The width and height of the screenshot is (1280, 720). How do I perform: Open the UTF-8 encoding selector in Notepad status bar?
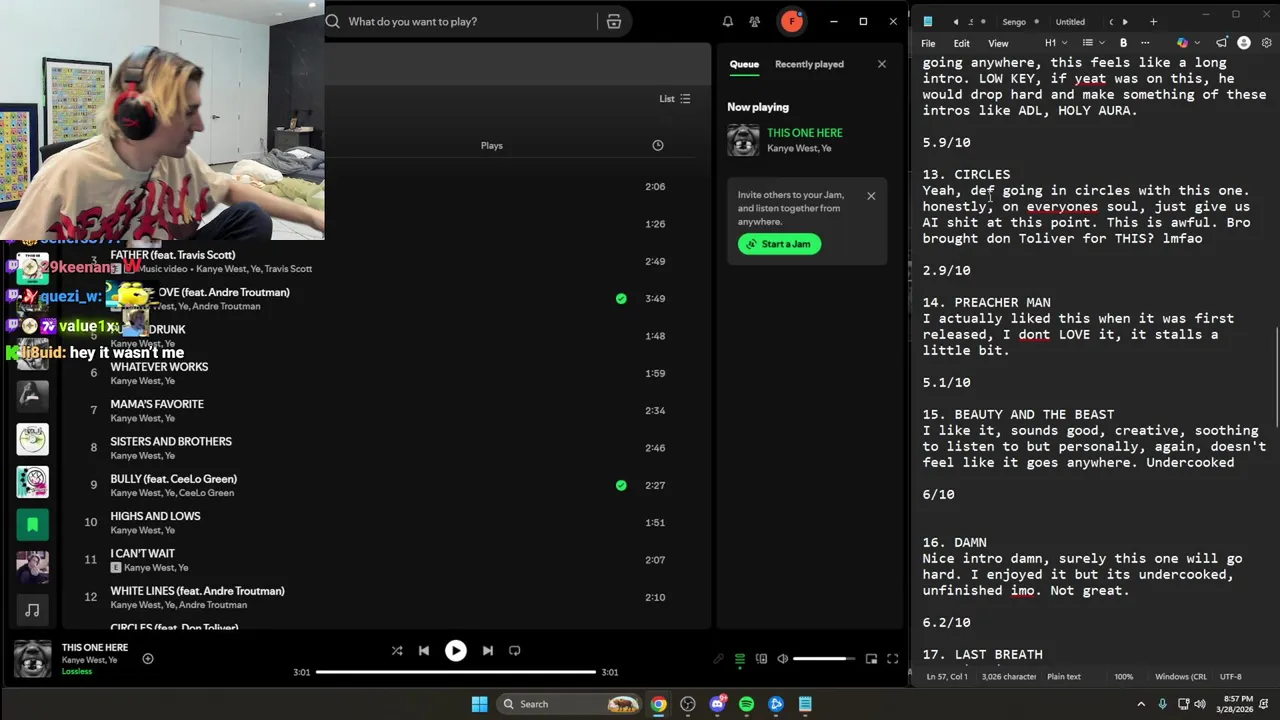pos(1231,677)
